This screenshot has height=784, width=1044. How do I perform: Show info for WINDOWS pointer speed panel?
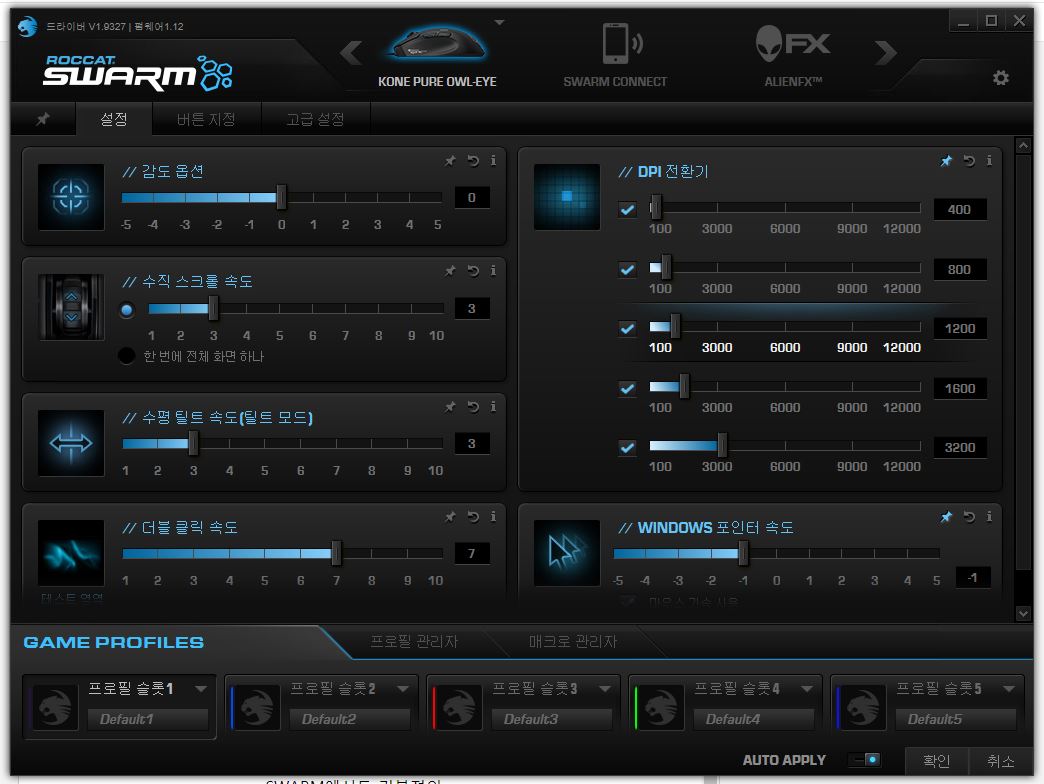pos(989,516)
